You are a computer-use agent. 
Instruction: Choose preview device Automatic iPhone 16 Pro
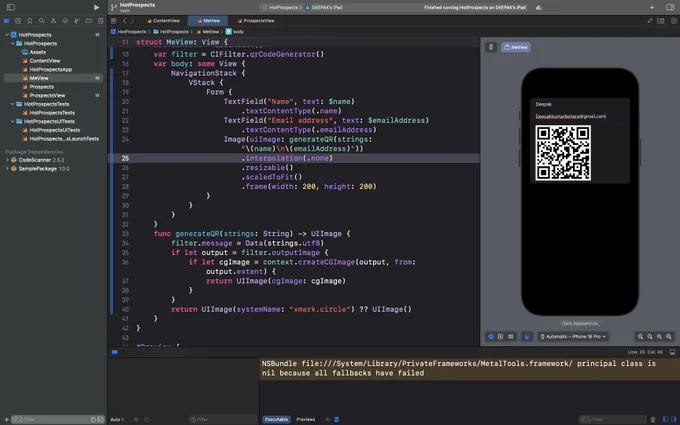(573, 337)
